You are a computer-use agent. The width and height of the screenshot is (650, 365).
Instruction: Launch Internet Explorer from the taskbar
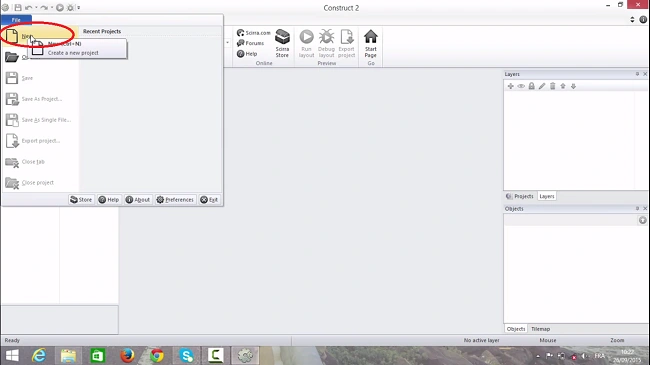click(39, 355)
